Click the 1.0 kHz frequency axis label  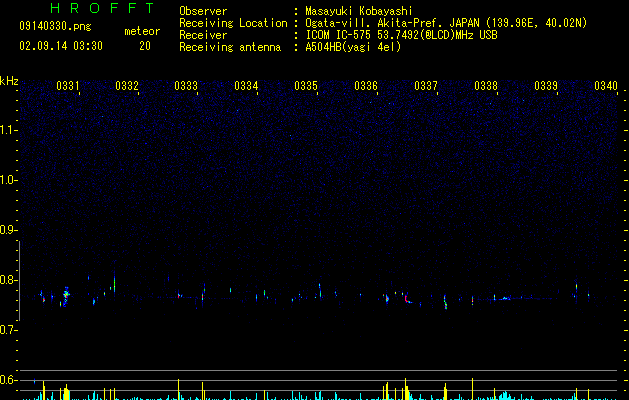[x=9, y=180]
